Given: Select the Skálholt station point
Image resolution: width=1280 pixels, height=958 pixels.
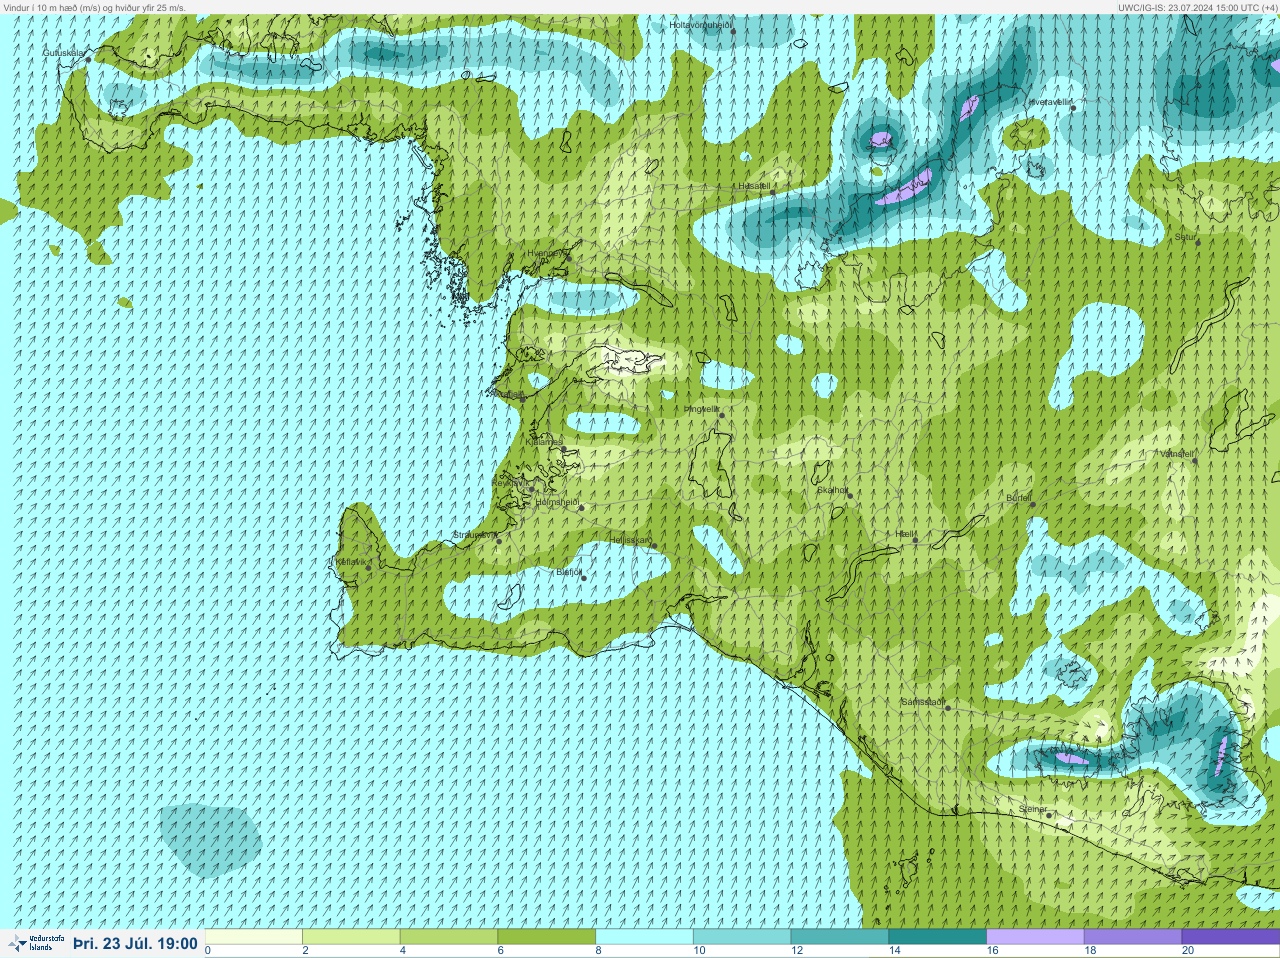Looking at the screenshot, I should (850, 496).
